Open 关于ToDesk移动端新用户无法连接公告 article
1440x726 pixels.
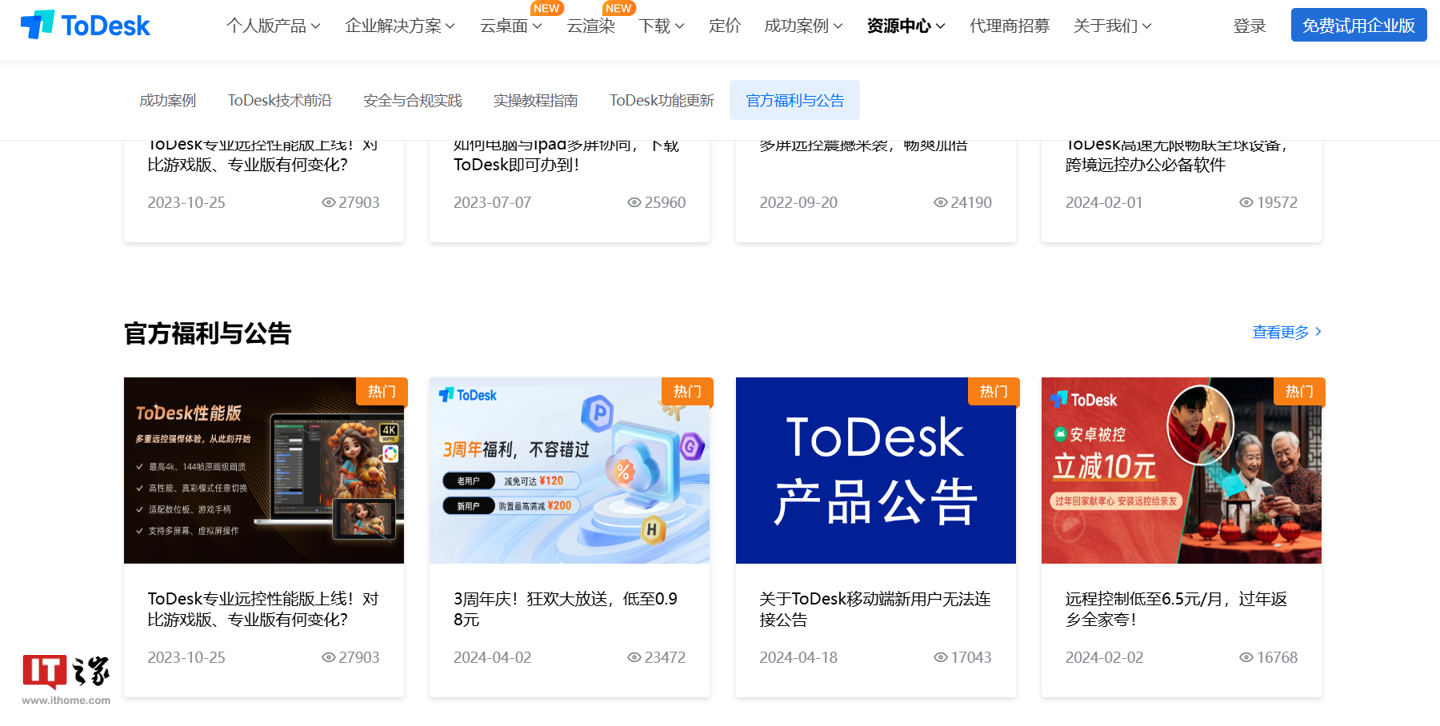(x=875, y=609)
